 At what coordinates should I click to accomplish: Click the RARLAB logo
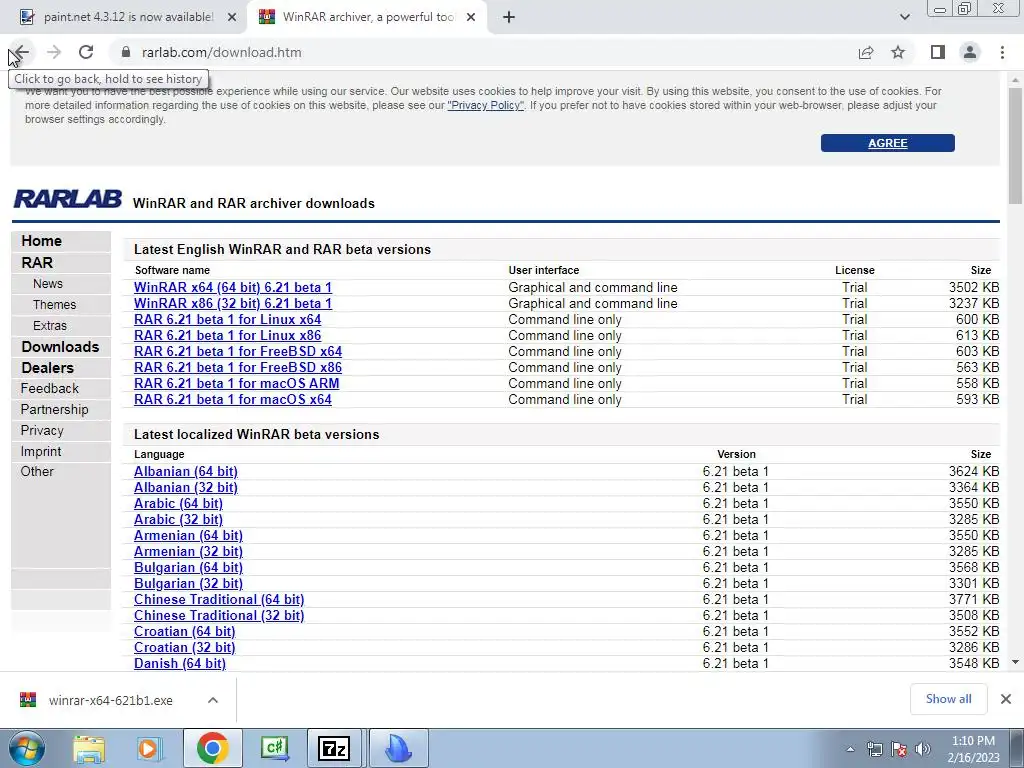coord(67,199)
